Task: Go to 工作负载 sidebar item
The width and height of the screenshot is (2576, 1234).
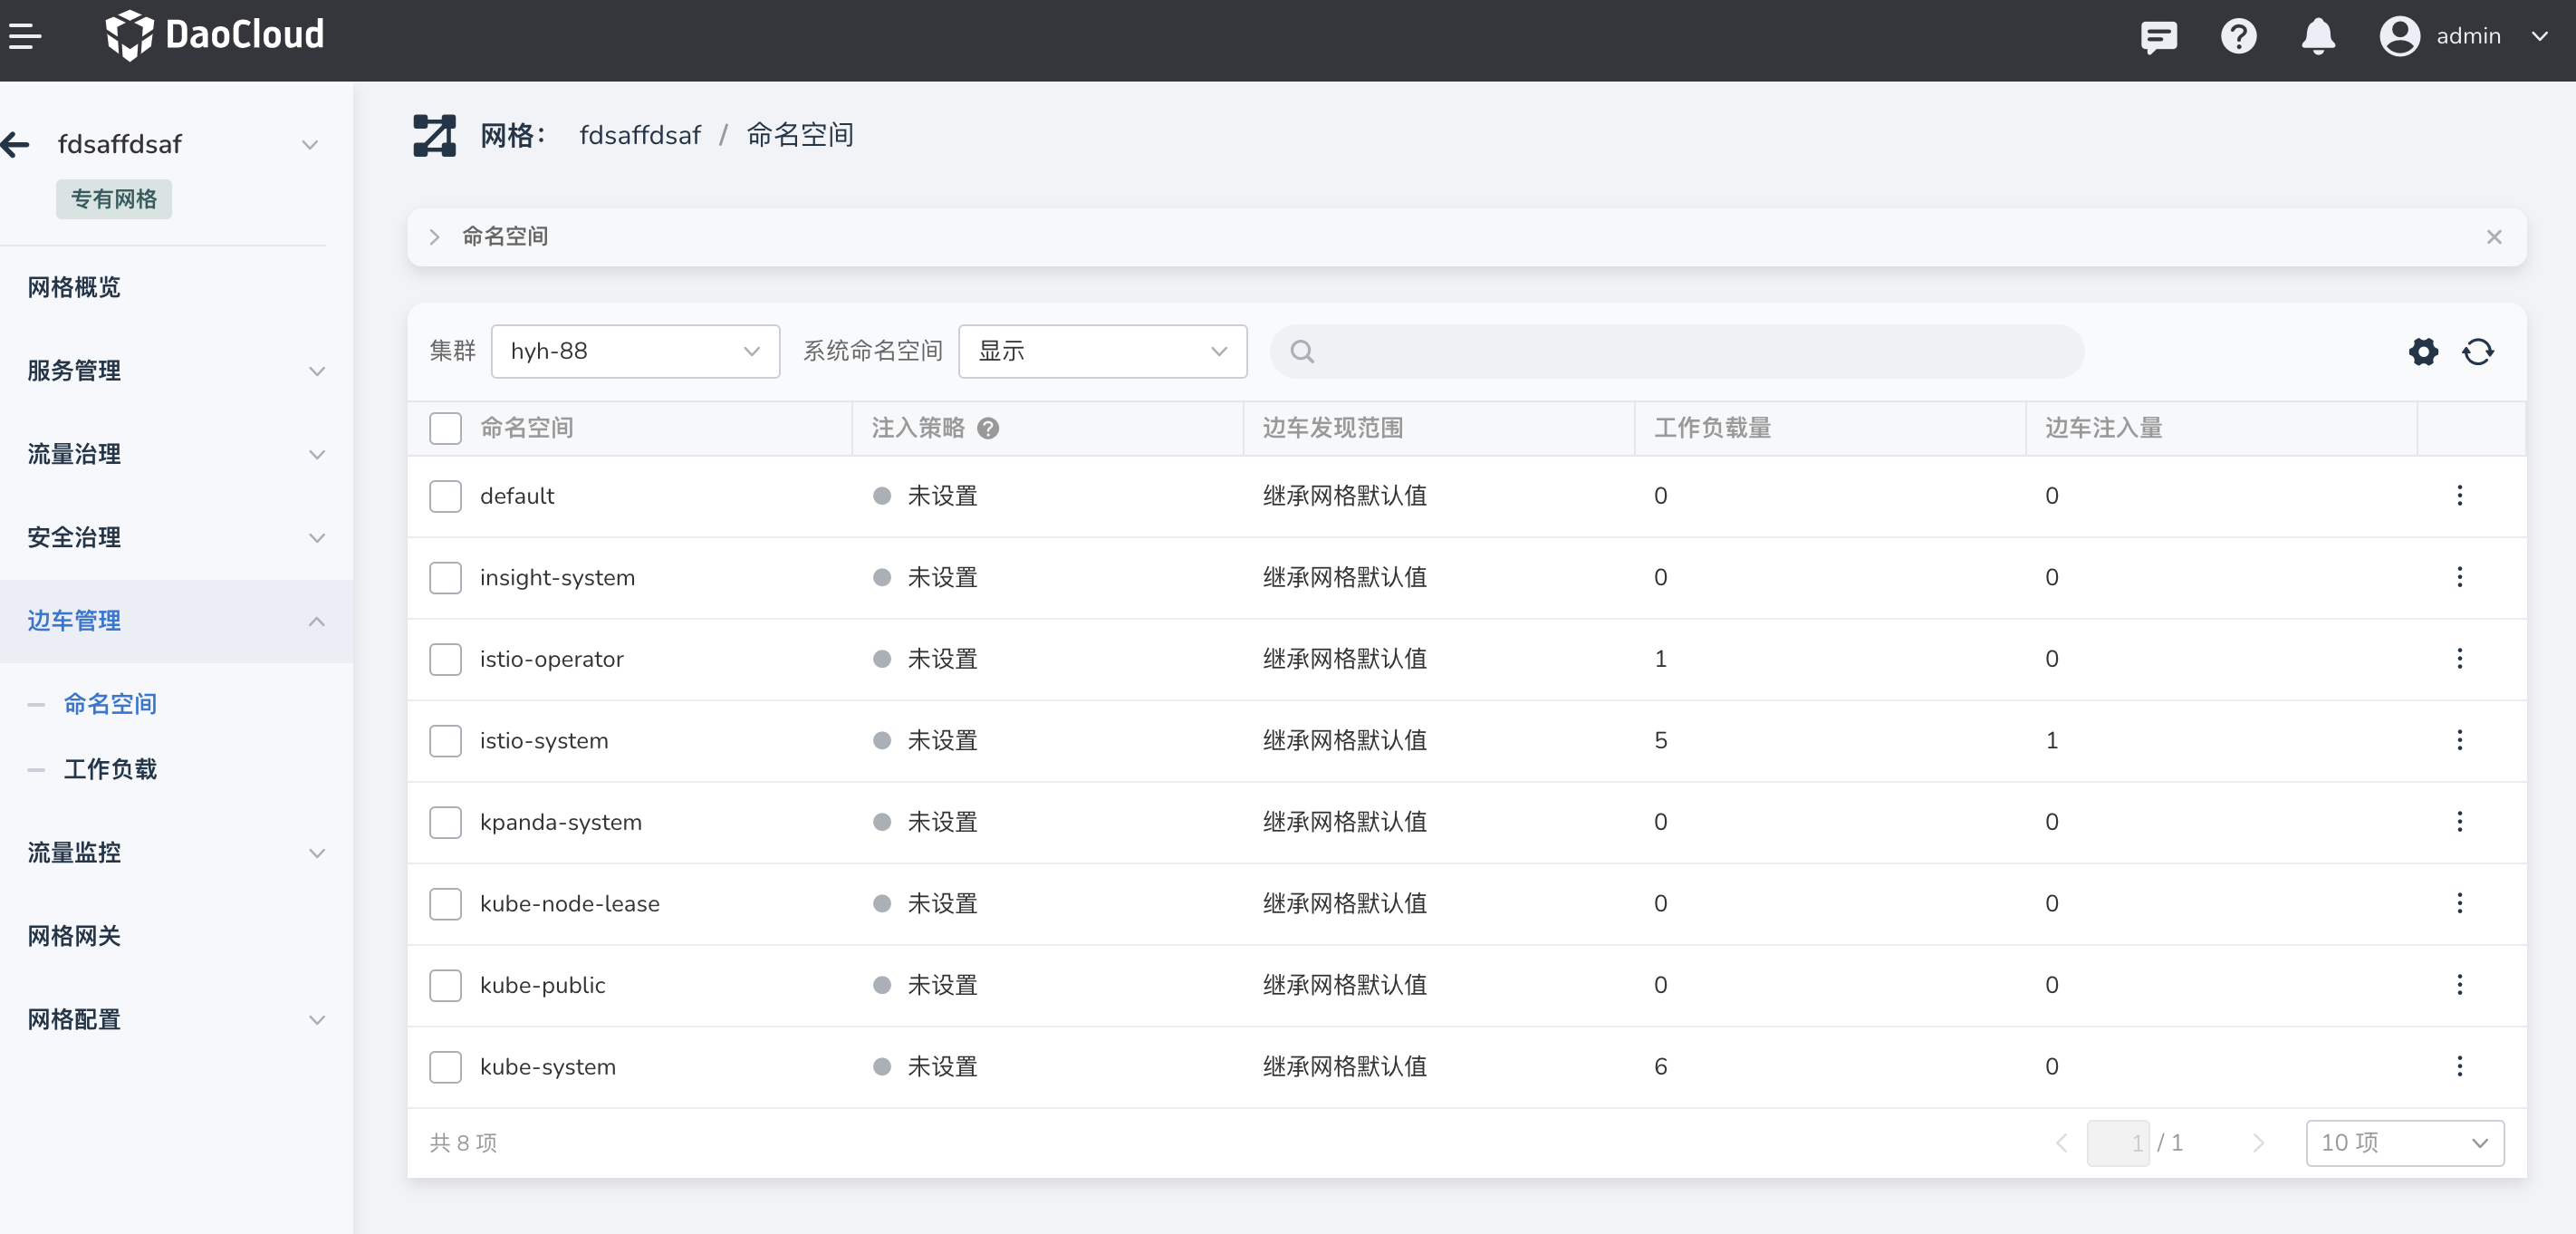Action: tap(110, 769)
